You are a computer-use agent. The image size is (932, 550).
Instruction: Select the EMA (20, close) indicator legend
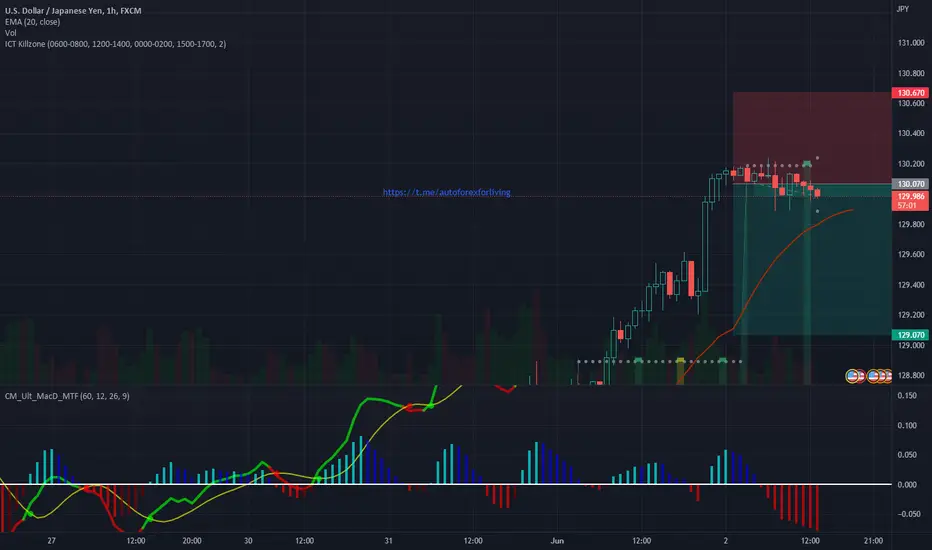pyautogui.click(x=32, y=22)
